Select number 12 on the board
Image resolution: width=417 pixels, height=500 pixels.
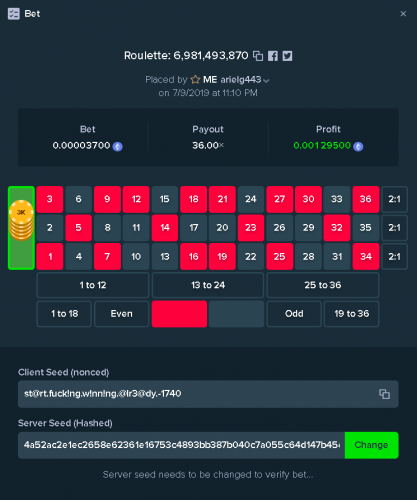136,199
